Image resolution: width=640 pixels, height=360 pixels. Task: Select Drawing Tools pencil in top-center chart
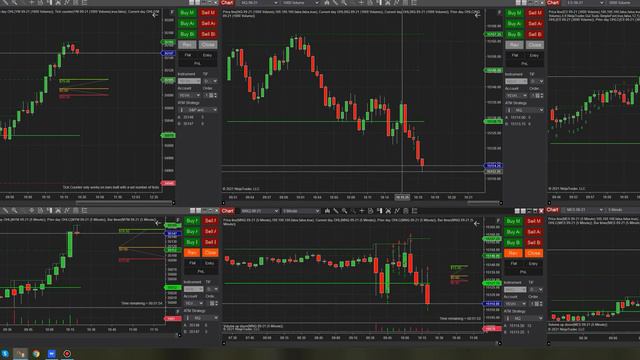[336, 2]
